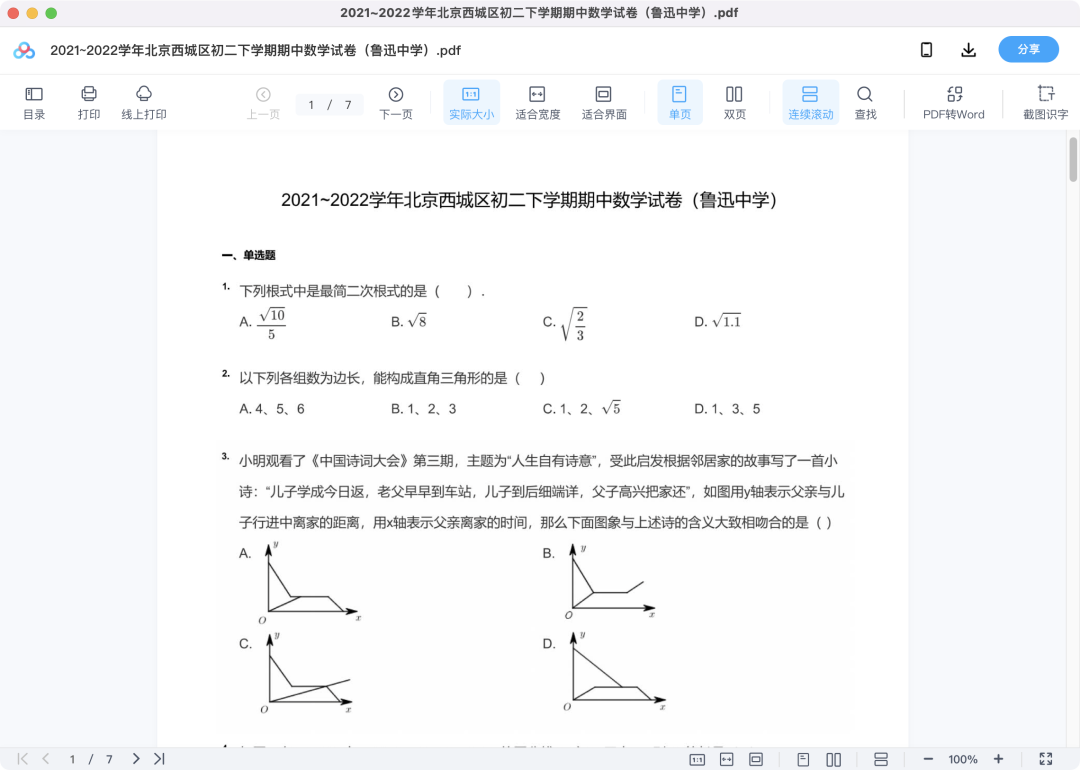Go to 上一页 previous page
The width and height of the screenshot is (1080, 770).
tap(263, 102)
